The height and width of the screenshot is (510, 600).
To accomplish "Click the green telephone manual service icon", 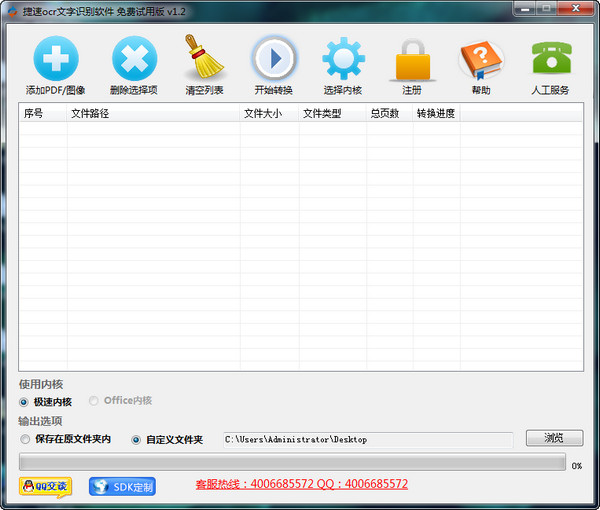I will (x=551, y=58).
